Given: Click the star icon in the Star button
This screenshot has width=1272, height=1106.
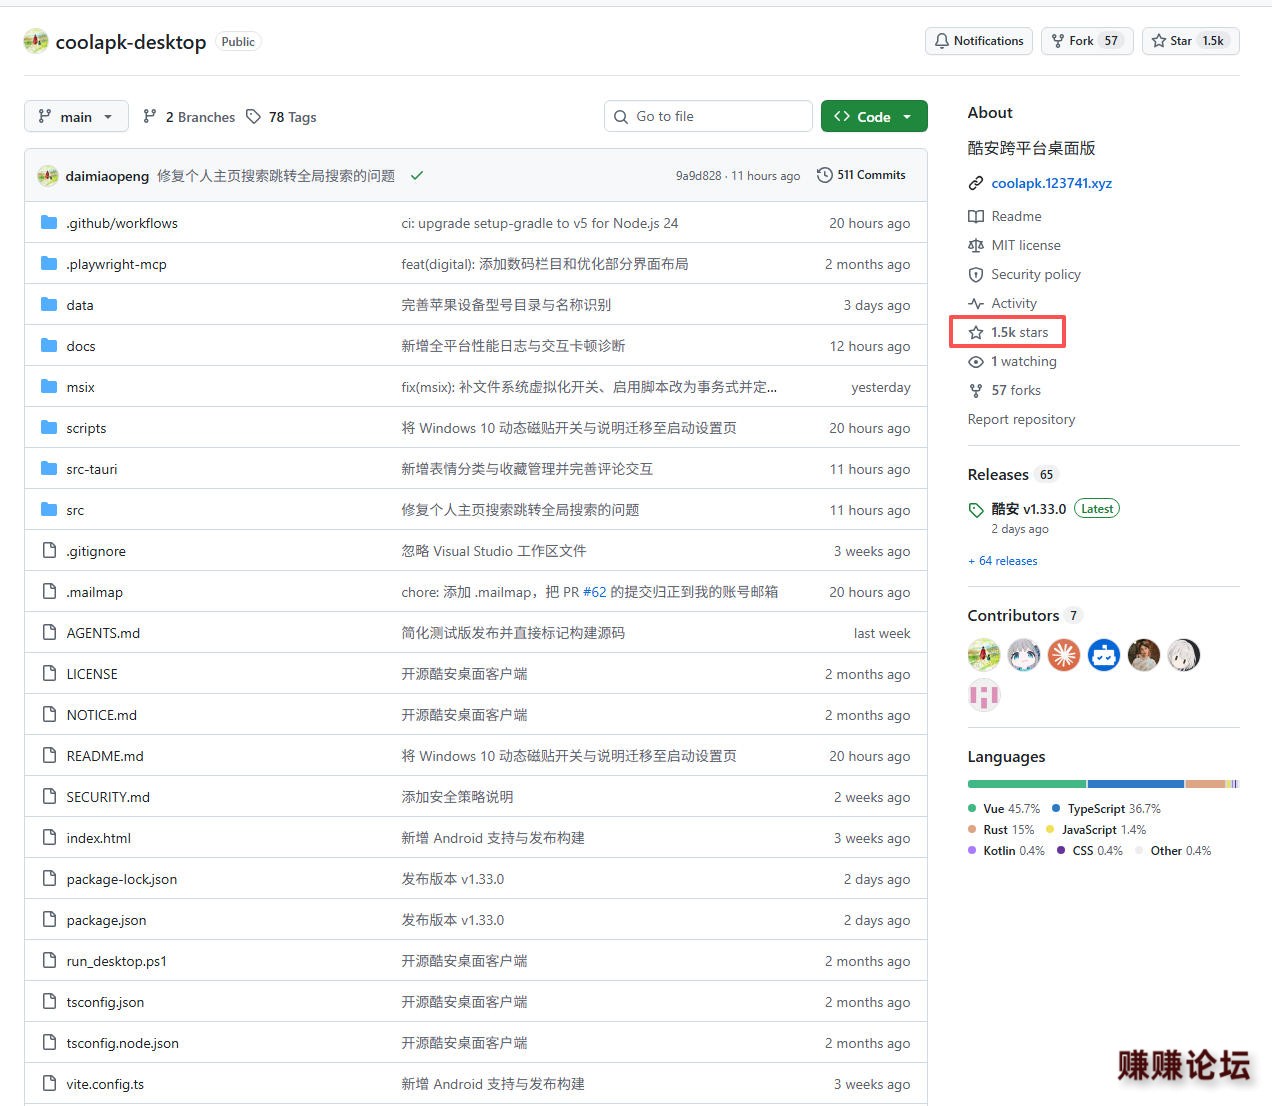Looking at the screenshot, I should [1159, 41].
